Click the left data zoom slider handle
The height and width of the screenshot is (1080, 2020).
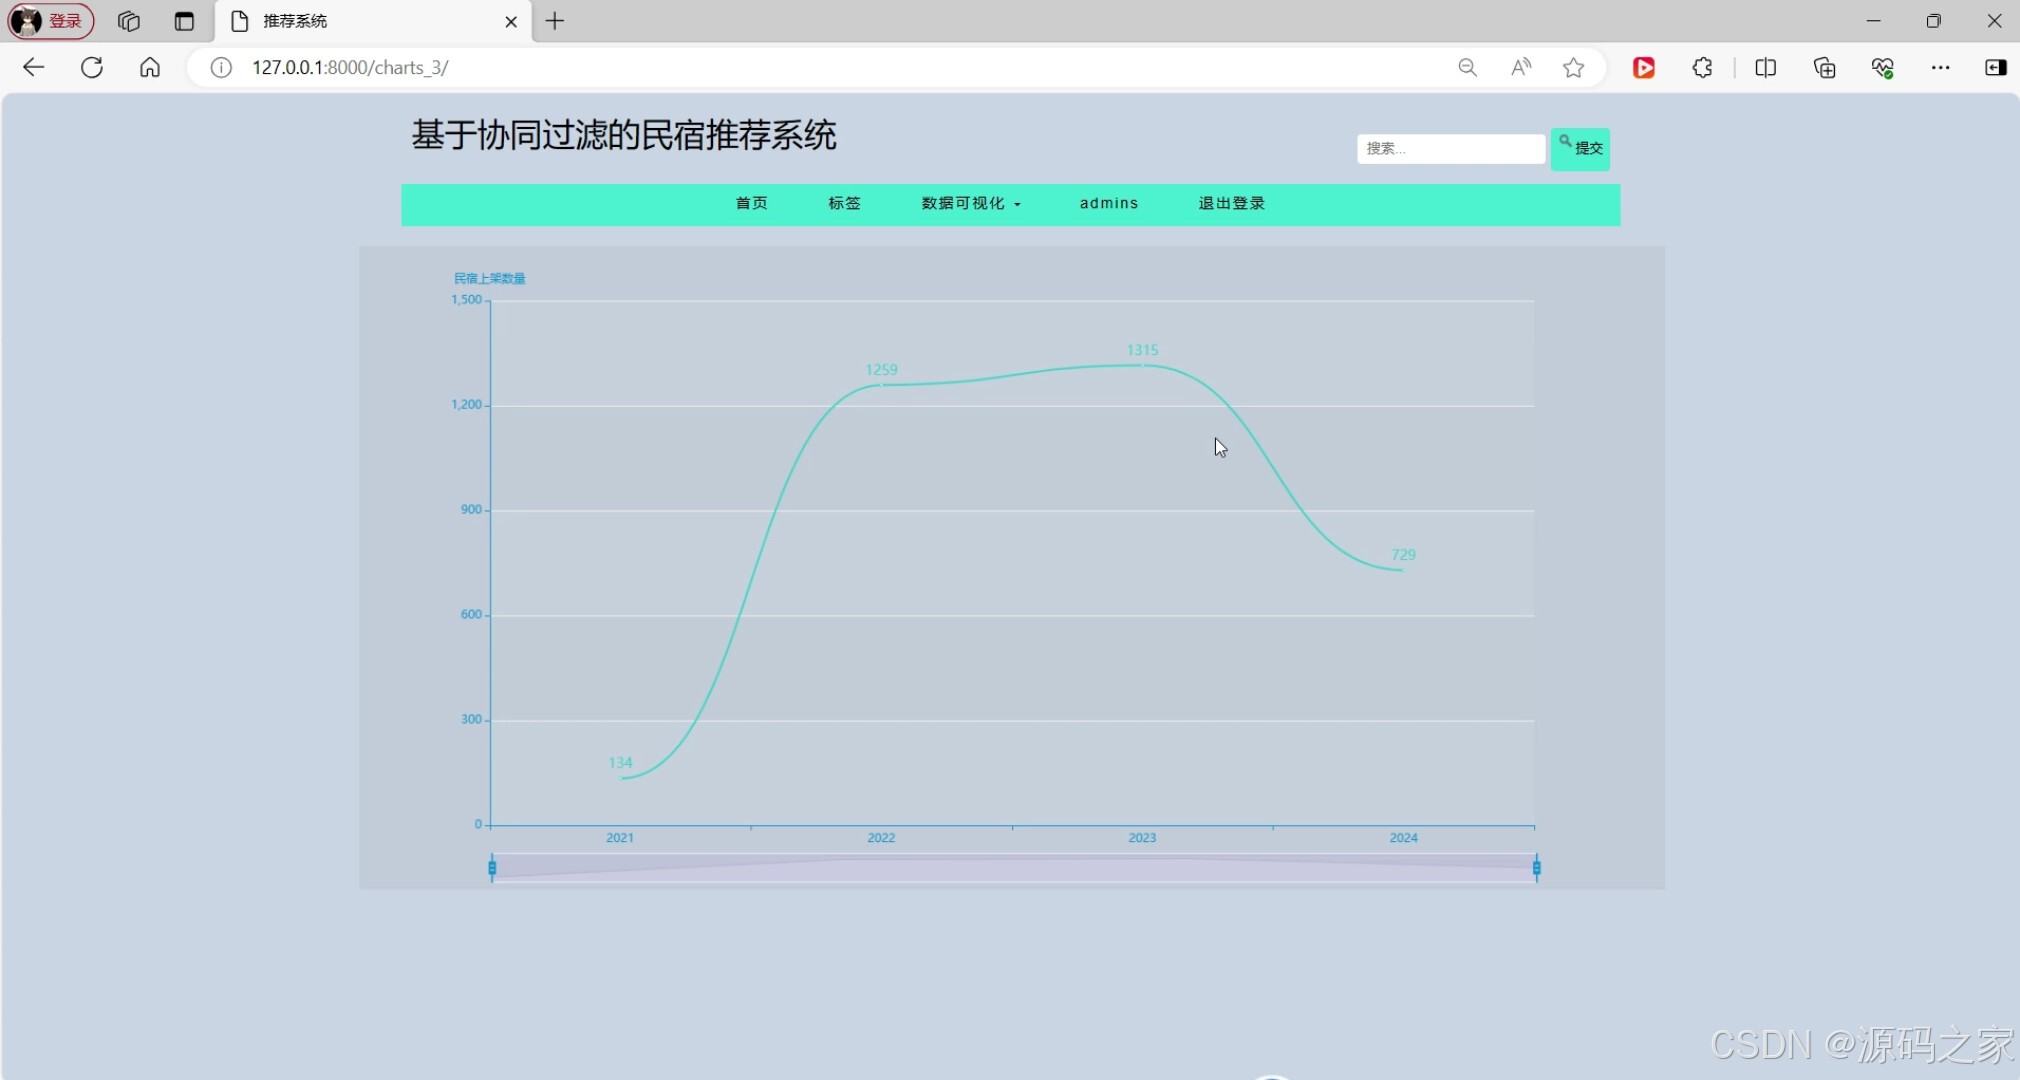[x=492, y=867]
